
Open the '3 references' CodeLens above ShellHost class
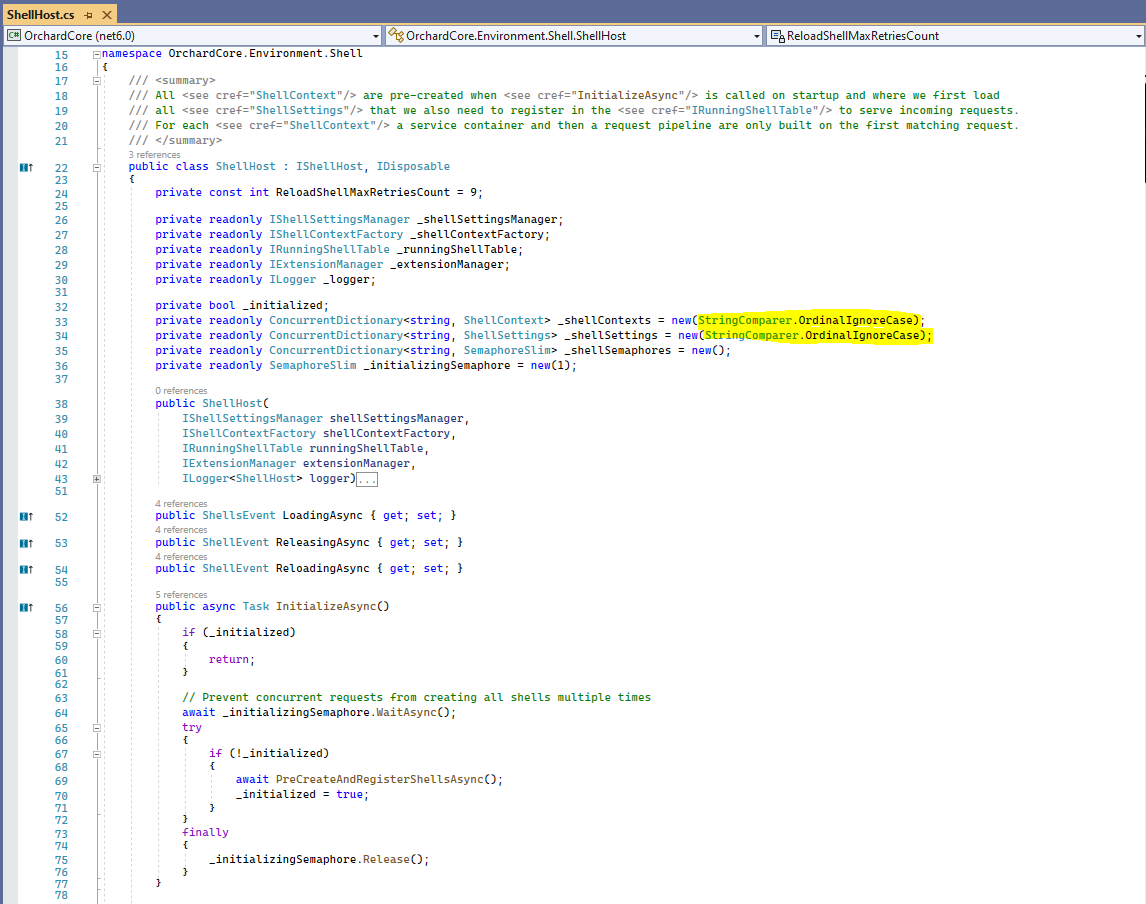(154, 155)
